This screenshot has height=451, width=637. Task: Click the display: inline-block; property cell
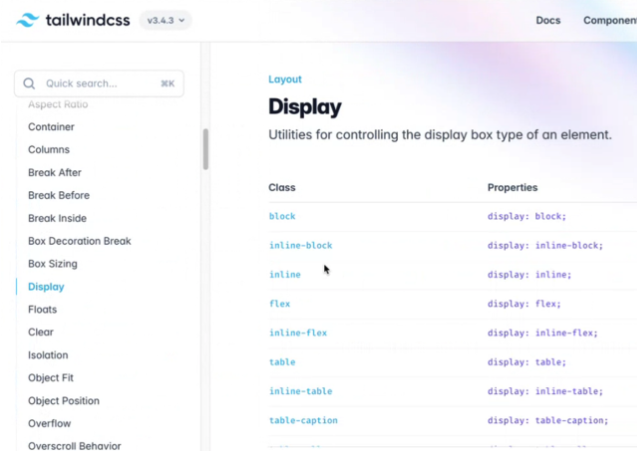[545, 245]
